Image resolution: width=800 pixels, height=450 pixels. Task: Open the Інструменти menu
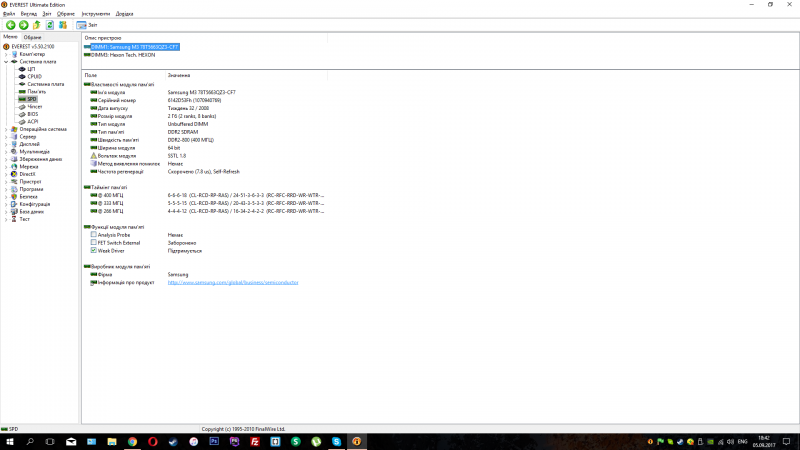point(96,14)
